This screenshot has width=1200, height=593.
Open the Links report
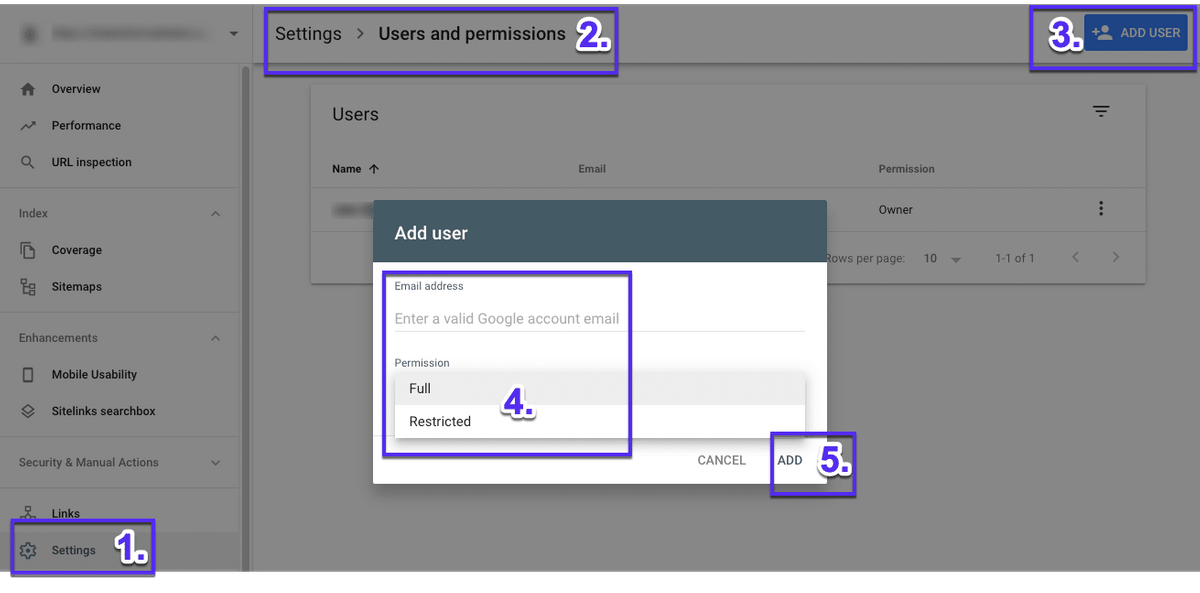(65, 514)
